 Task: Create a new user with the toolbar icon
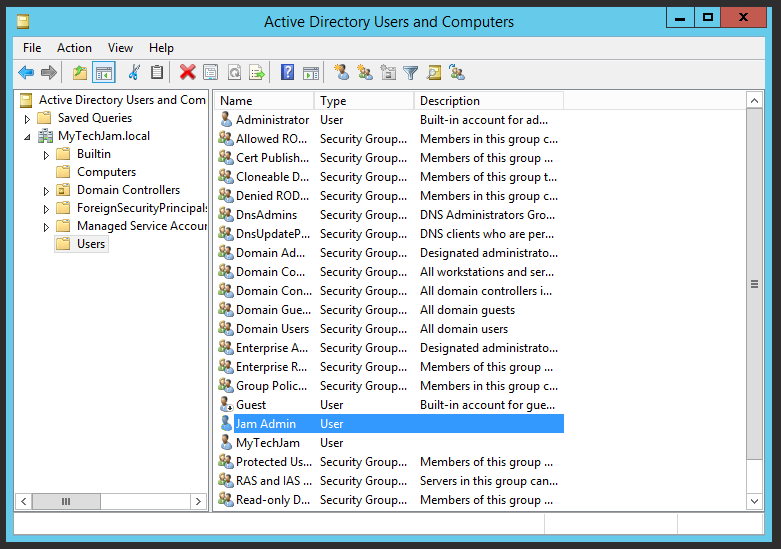pyautogui.click(x=341, y=73)
